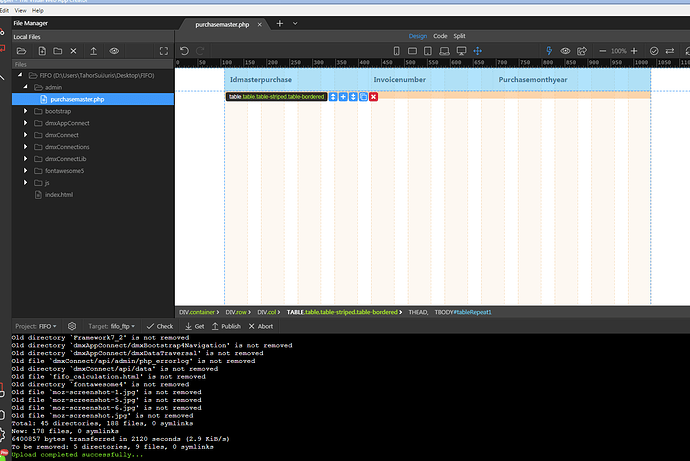Open the Target fifo_ftp dropdown

pyautogui.click(x=112, y=326)
